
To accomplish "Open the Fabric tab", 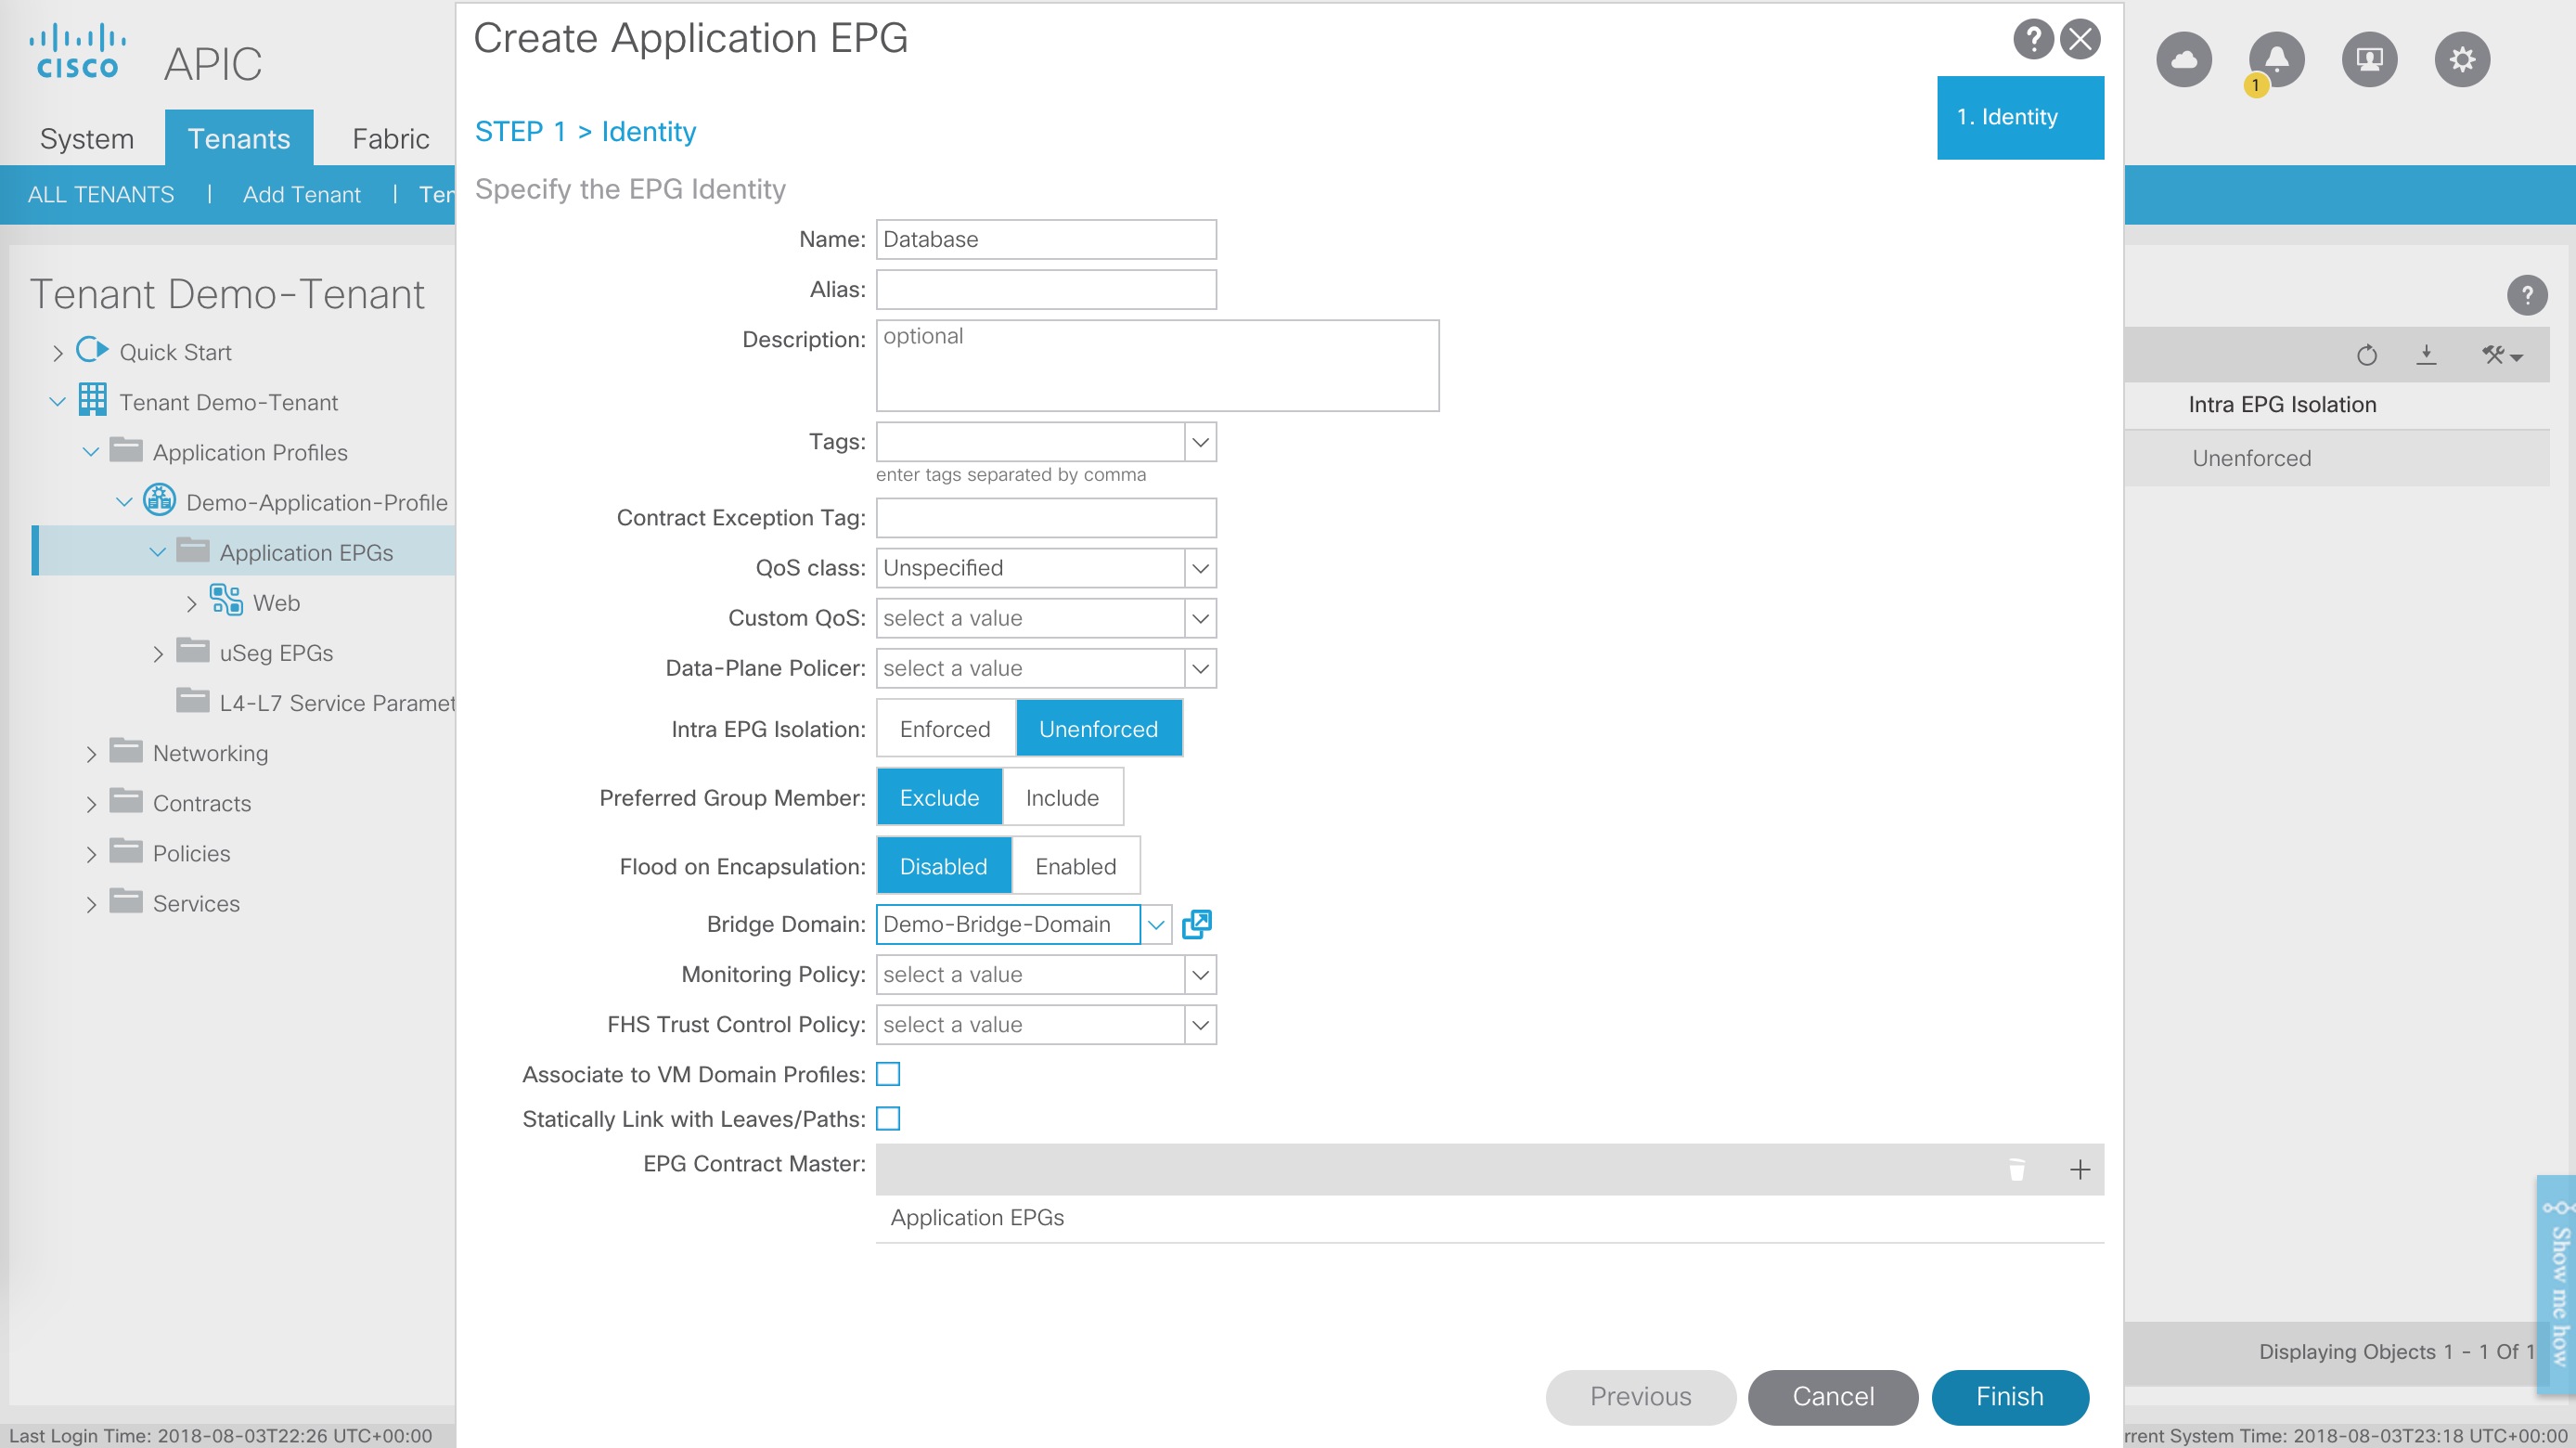I will click(x=390, y=138).
